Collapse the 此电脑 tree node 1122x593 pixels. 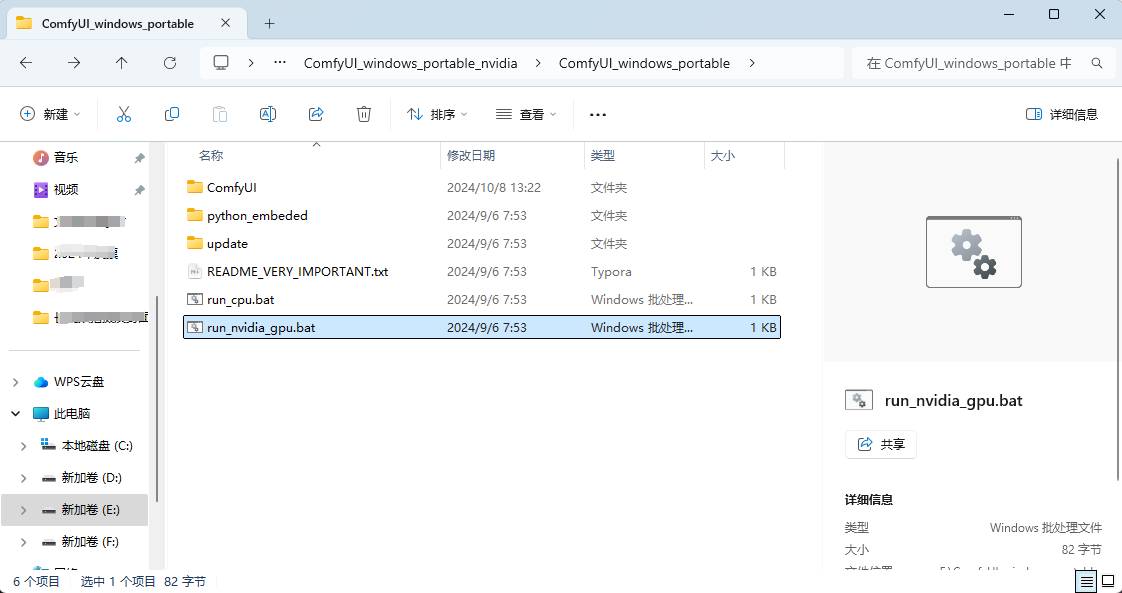pos(16,414)
